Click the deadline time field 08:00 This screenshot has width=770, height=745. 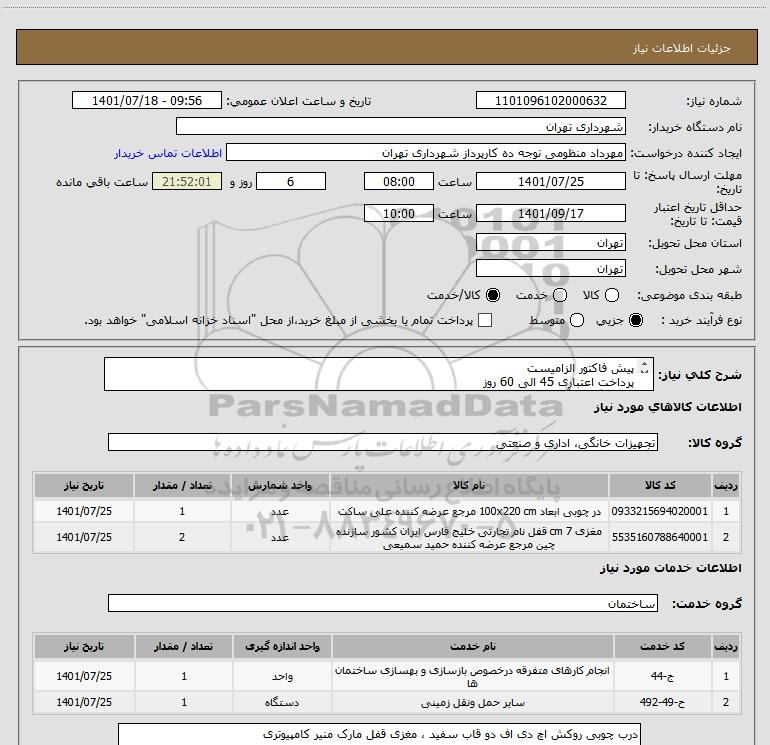[399, 181]
